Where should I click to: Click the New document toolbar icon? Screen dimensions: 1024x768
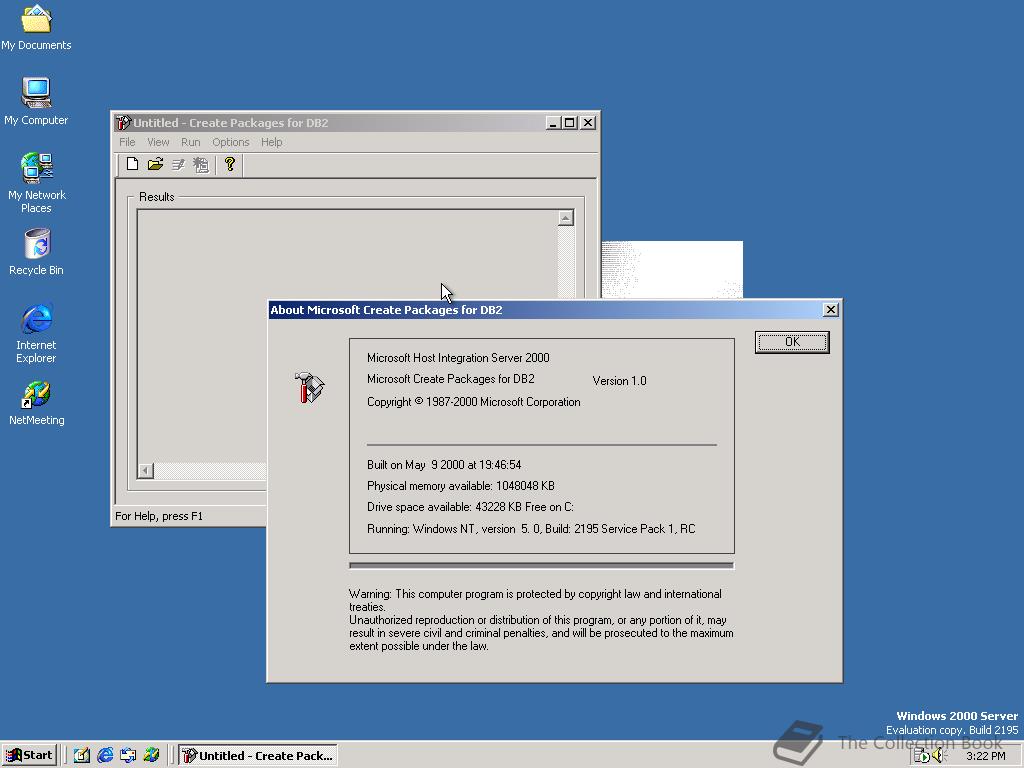pyautogui.click(x=133, y=164)
